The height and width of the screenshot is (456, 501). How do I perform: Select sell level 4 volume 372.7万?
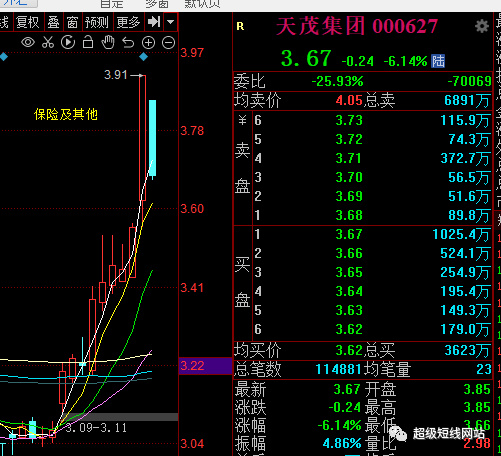coord(465,158)
